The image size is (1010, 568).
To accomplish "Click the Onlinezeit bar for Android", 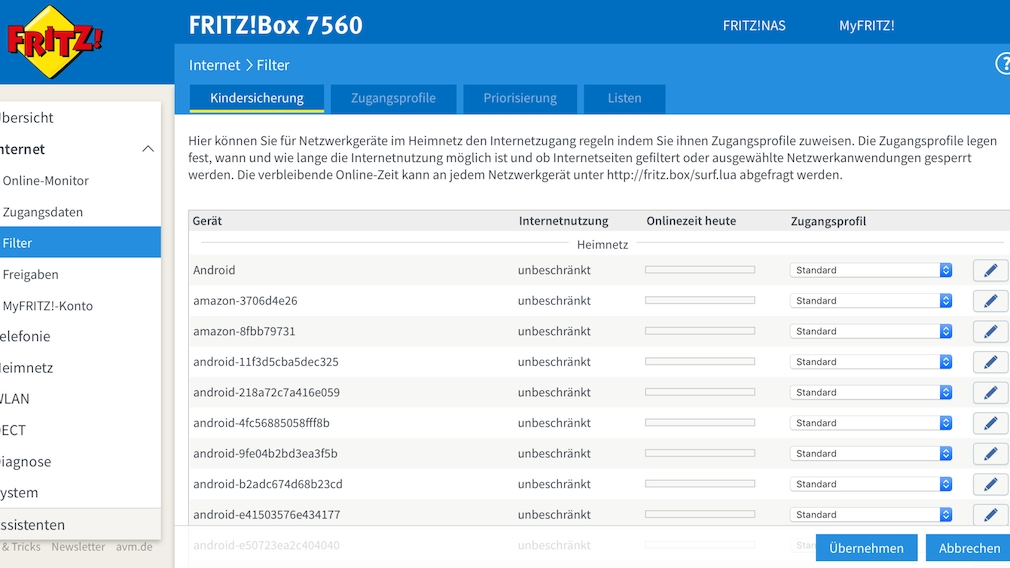I will (x=700, y=270).
